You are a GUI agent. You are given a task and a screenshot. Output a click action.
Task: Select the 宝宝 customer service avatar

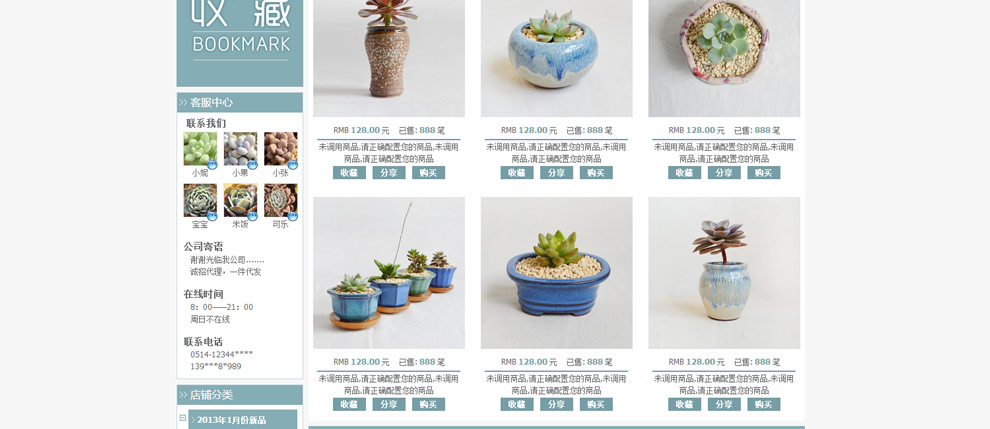point(200,200)
